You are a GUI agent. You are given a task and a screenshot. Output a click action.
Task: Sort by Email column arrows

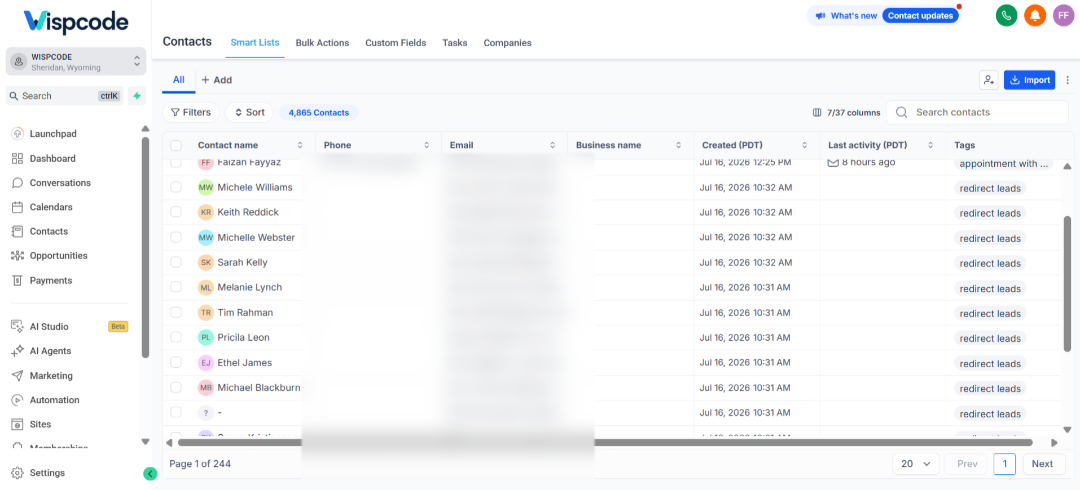pos(552,145)
